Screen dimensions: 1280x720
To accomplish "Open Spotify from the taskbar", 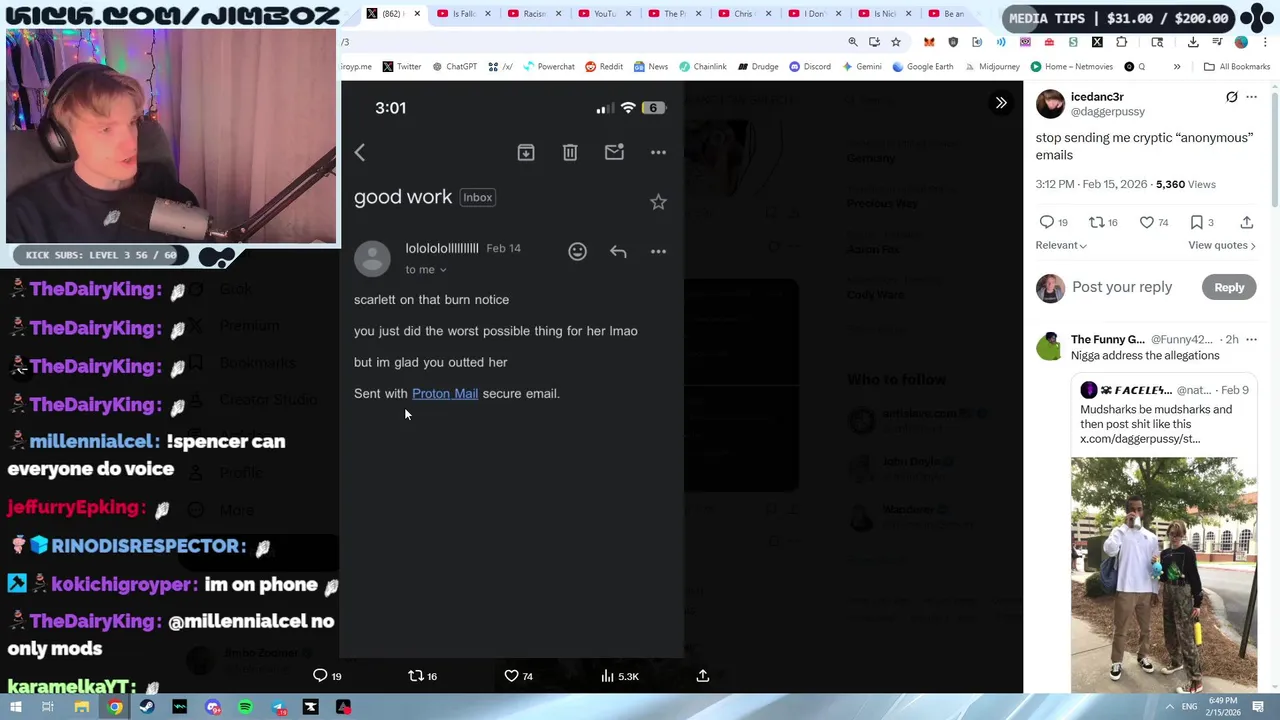I will pyautogui.click(x=245, y=707).
